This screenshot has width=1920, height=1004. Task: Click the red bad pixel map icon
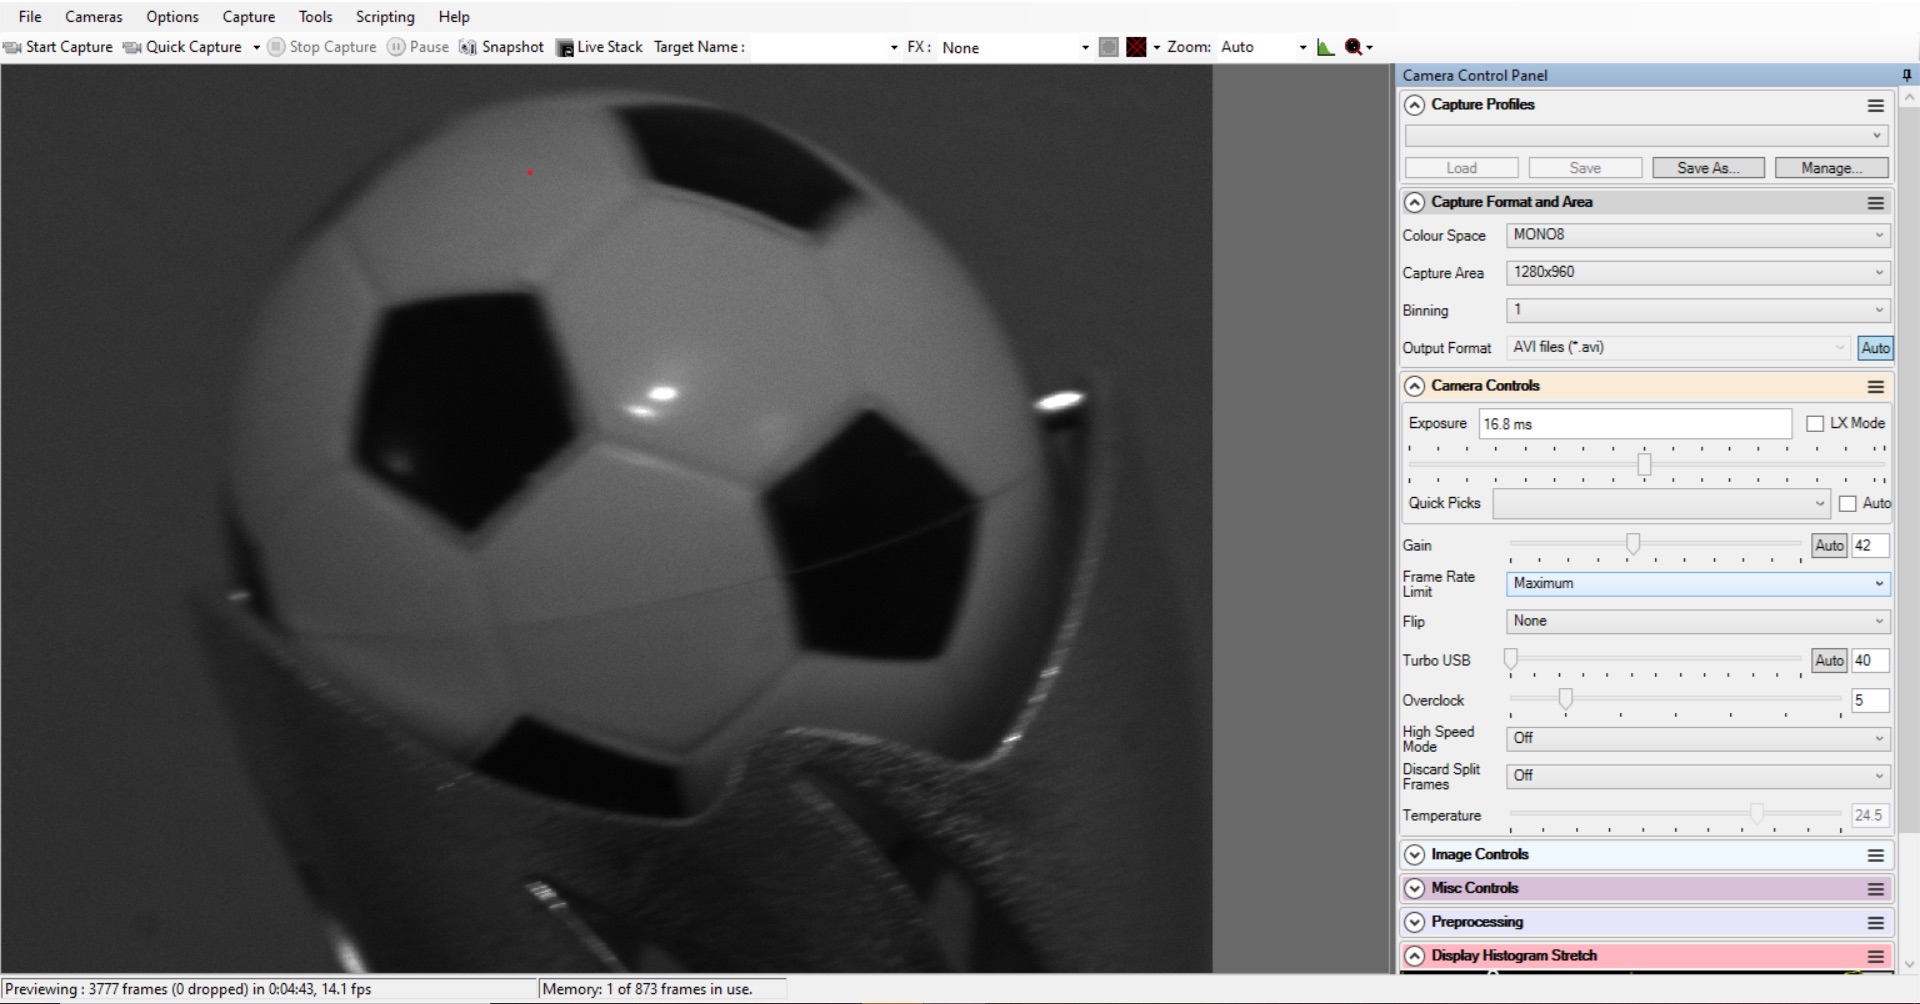click(x=1136, y=47)
